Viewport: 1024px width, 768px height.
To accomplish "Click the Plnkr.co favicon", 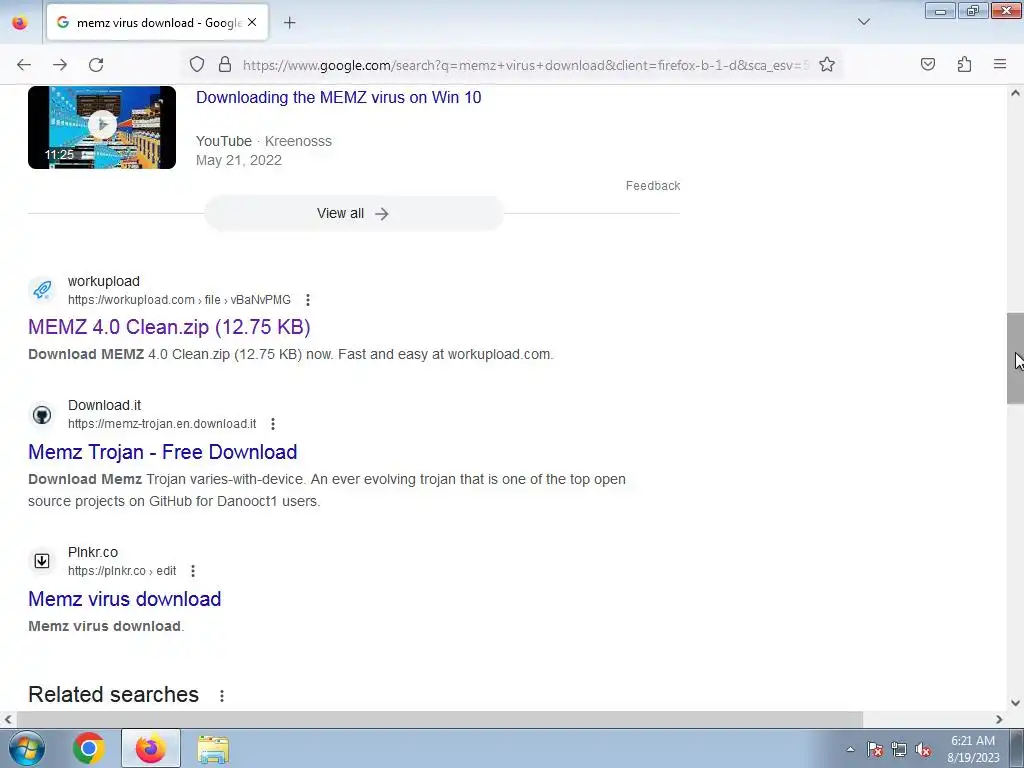I will [42, 561].
